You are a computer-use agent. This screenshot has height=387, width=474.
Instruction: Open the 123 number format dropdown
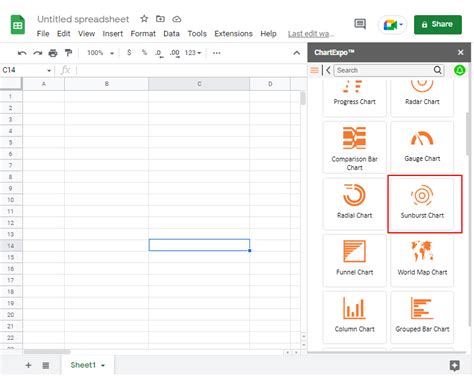click(x=193, y=53)
